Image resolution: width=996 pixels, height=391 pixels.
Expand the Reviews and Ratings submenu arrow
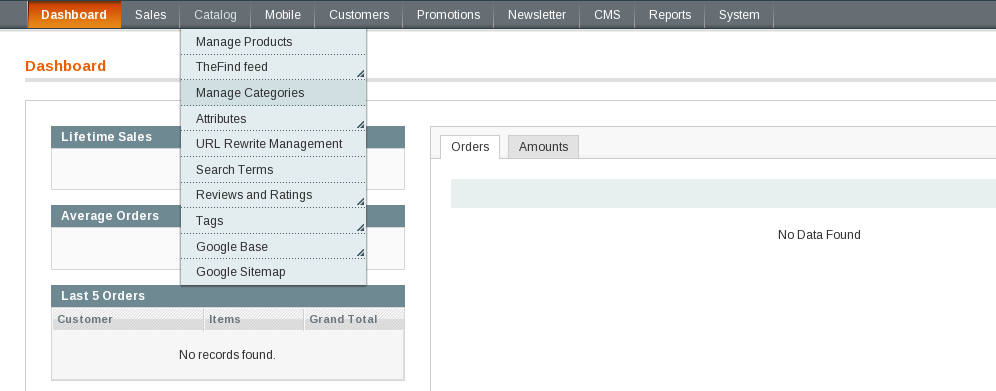click(360, 202)
